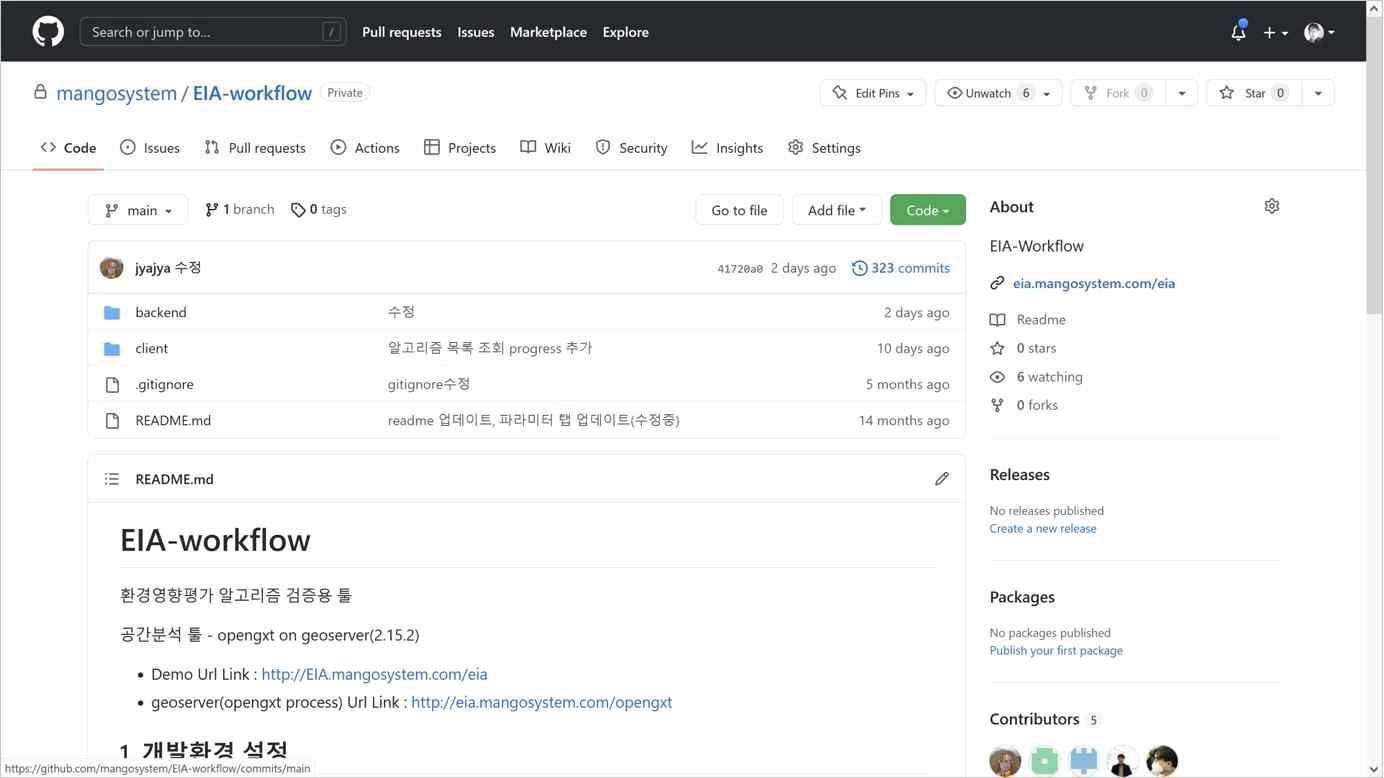Focus the Search or jump to field
The height and width of the screenshot is (778, 1384).
click(213, 32)
